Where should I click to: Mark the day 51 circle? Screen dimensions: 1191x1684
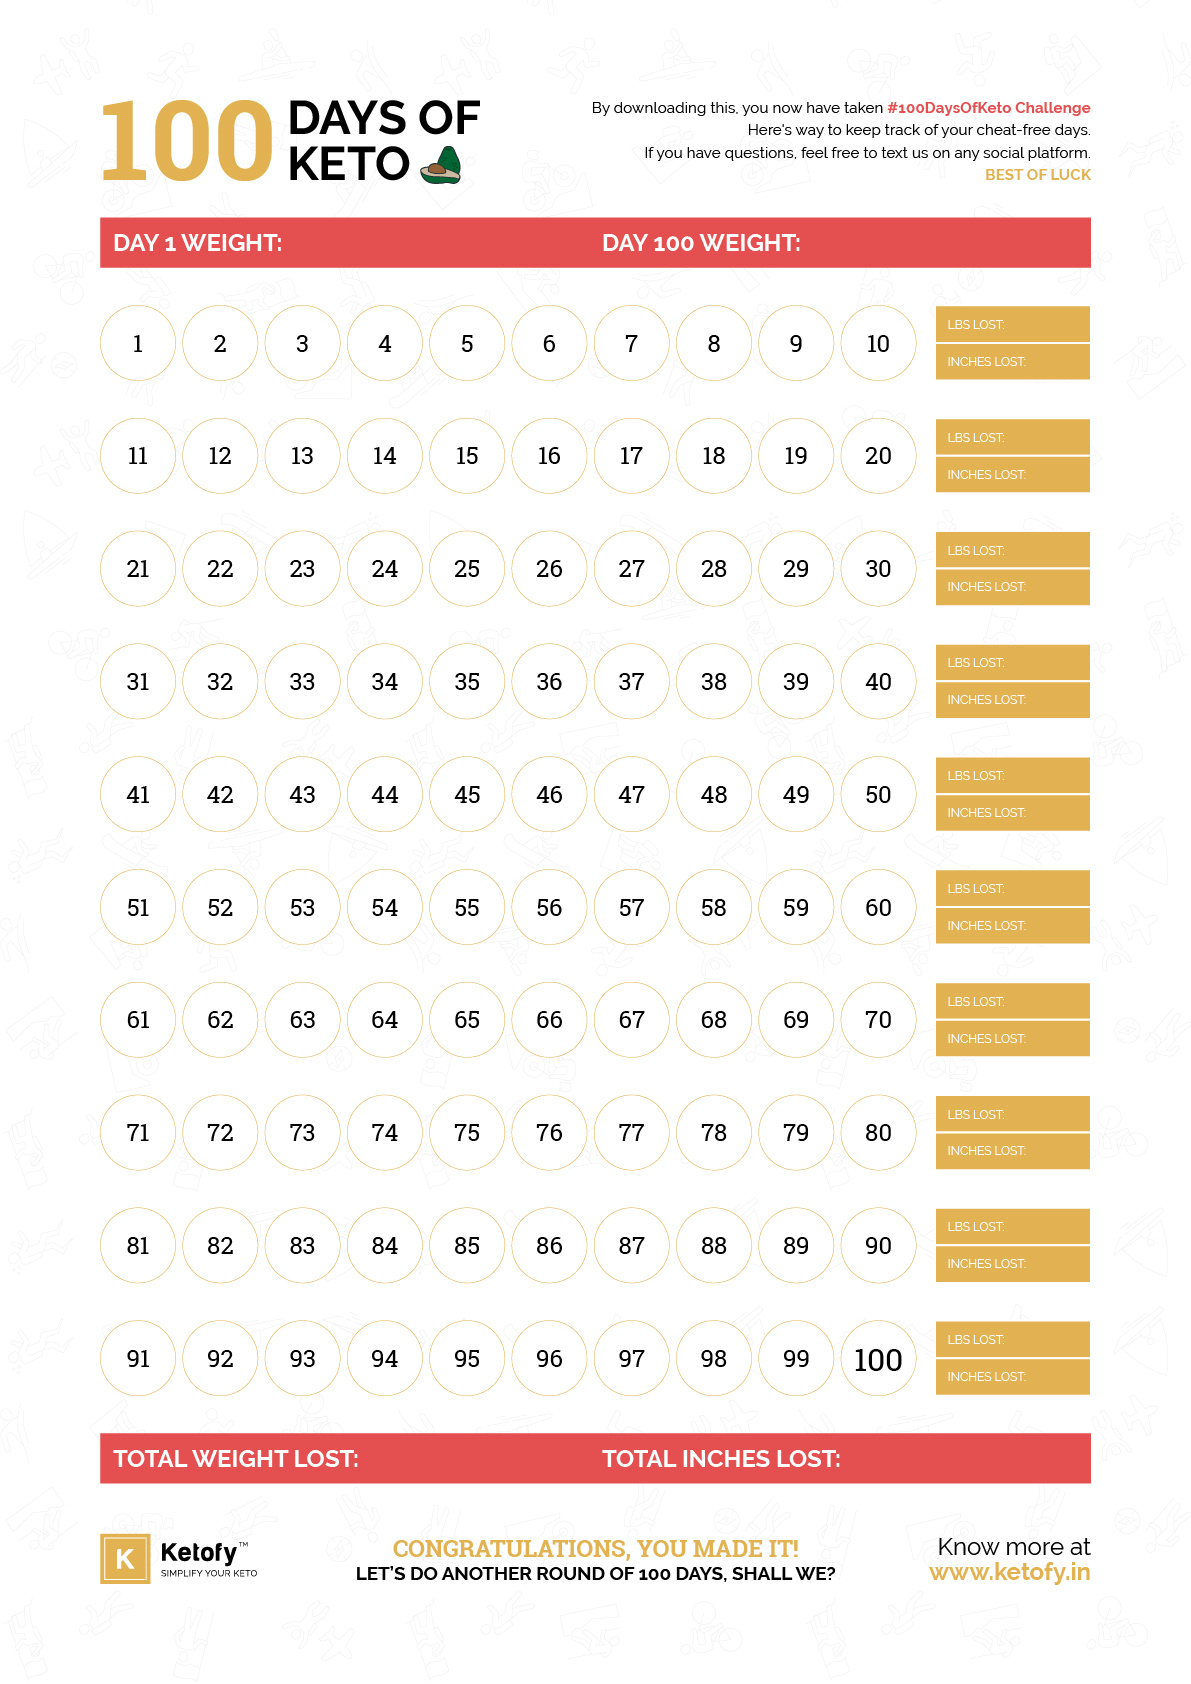point(138,908)
